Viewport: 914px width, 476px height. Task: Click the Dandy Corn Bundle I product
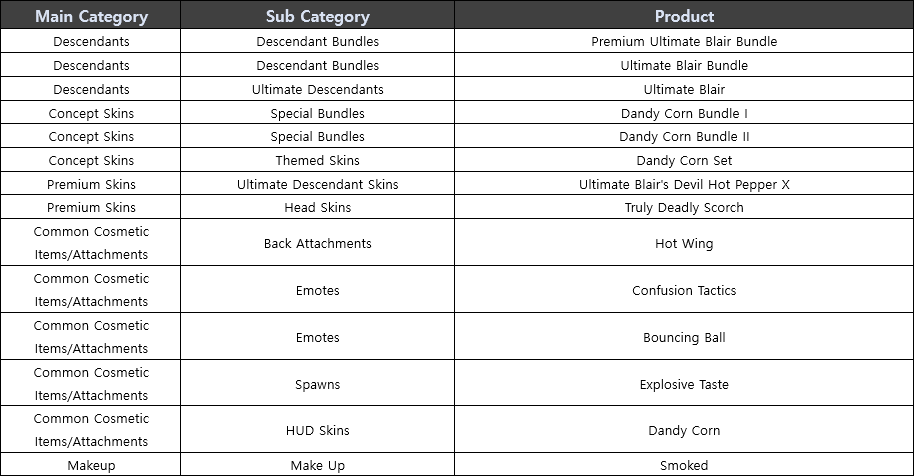(684, 113)
